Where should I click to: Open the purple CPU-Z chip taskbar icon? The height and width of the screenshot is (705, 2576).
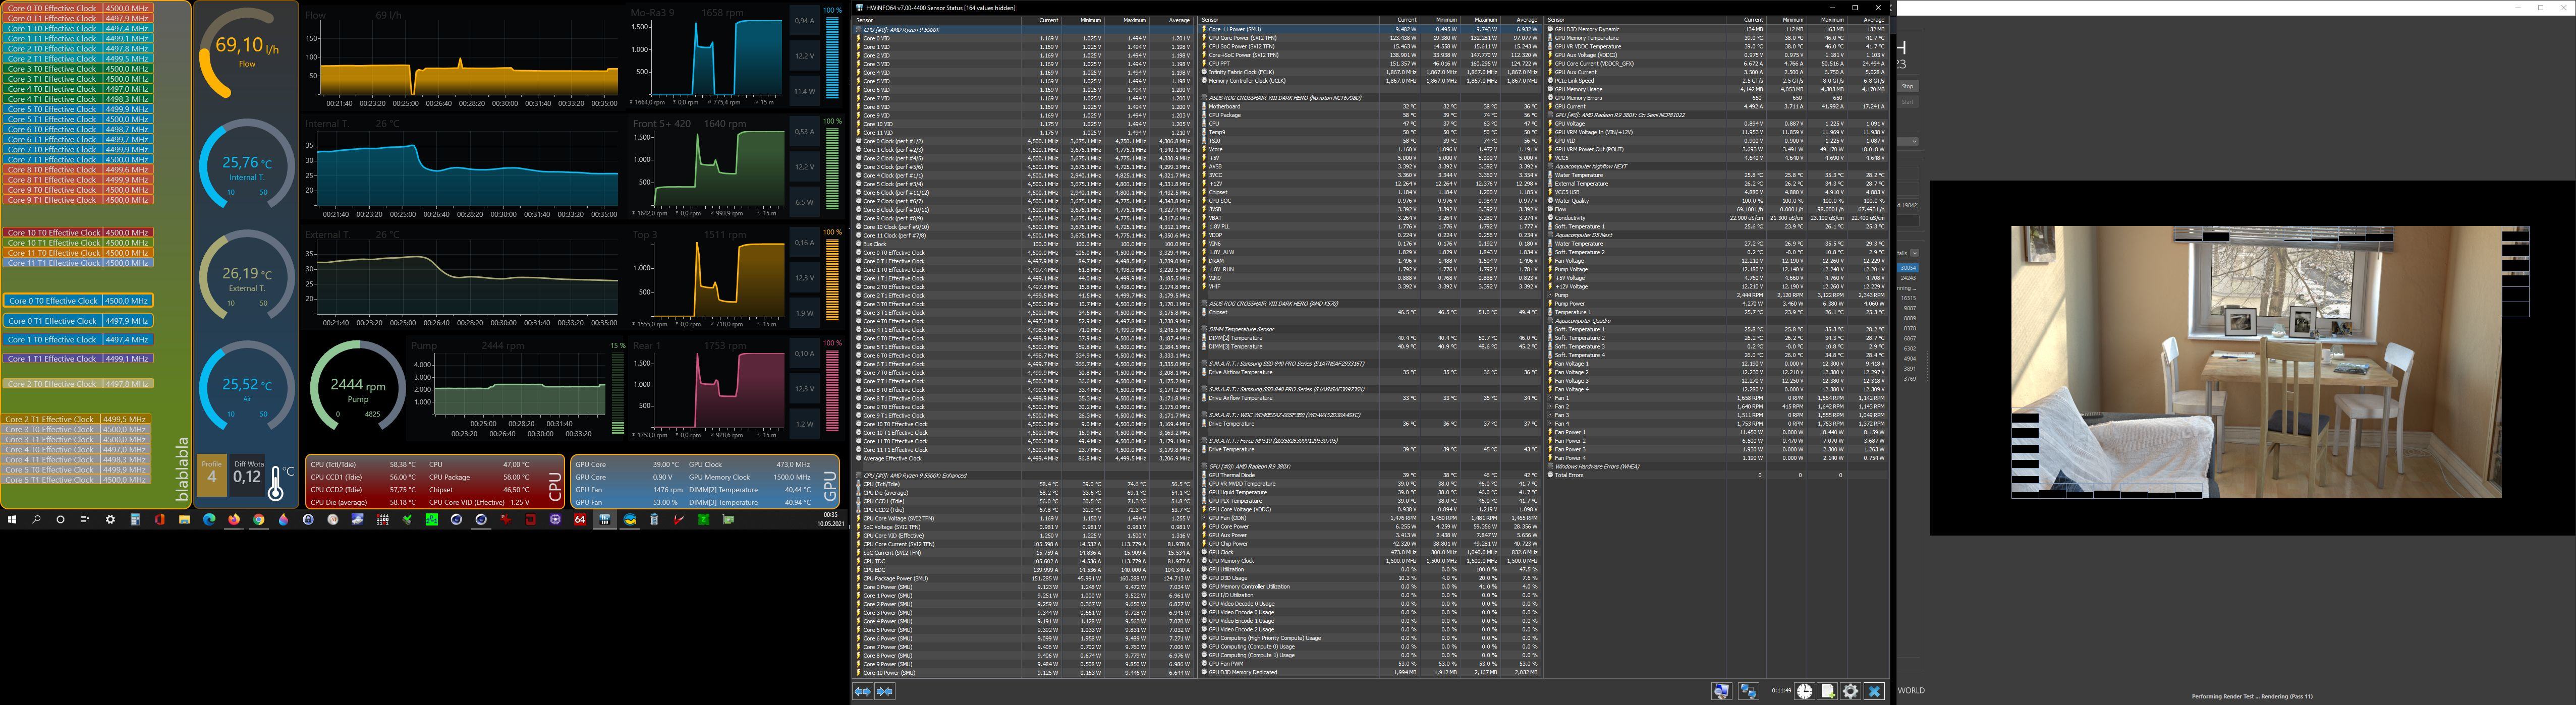point(555,520)
